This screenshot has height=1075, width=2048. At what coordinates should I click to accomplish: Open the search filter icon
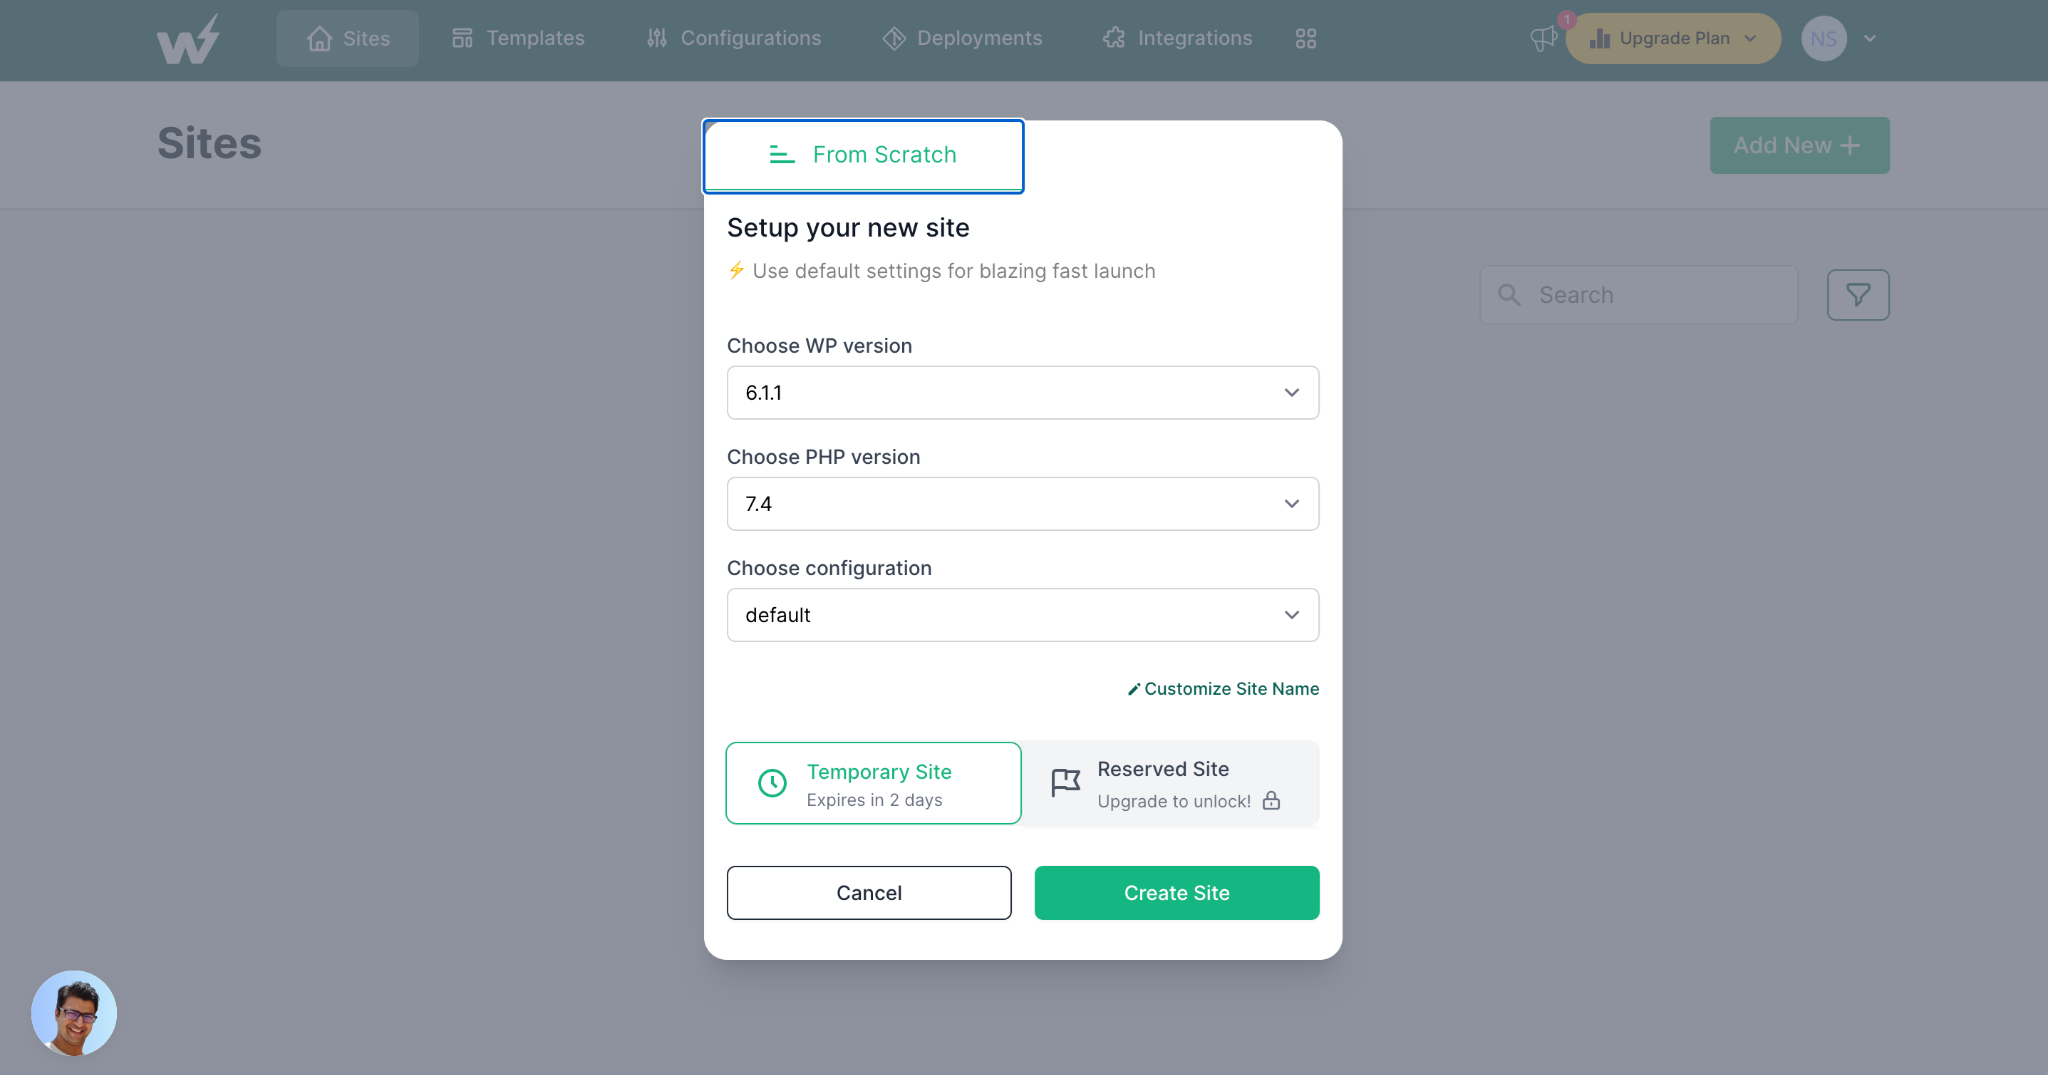pos(1858,294)
